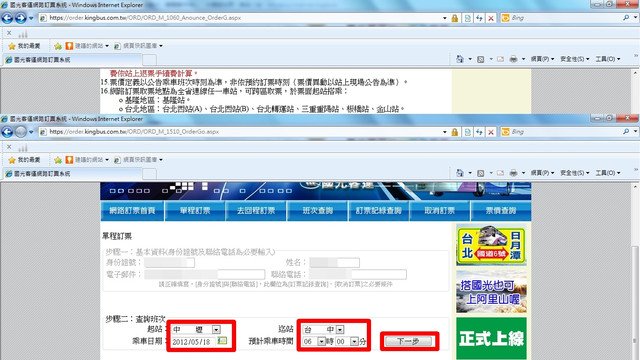Open the minute dropdown showing 00
Viewport: 640px width, 360px height.
354,342
